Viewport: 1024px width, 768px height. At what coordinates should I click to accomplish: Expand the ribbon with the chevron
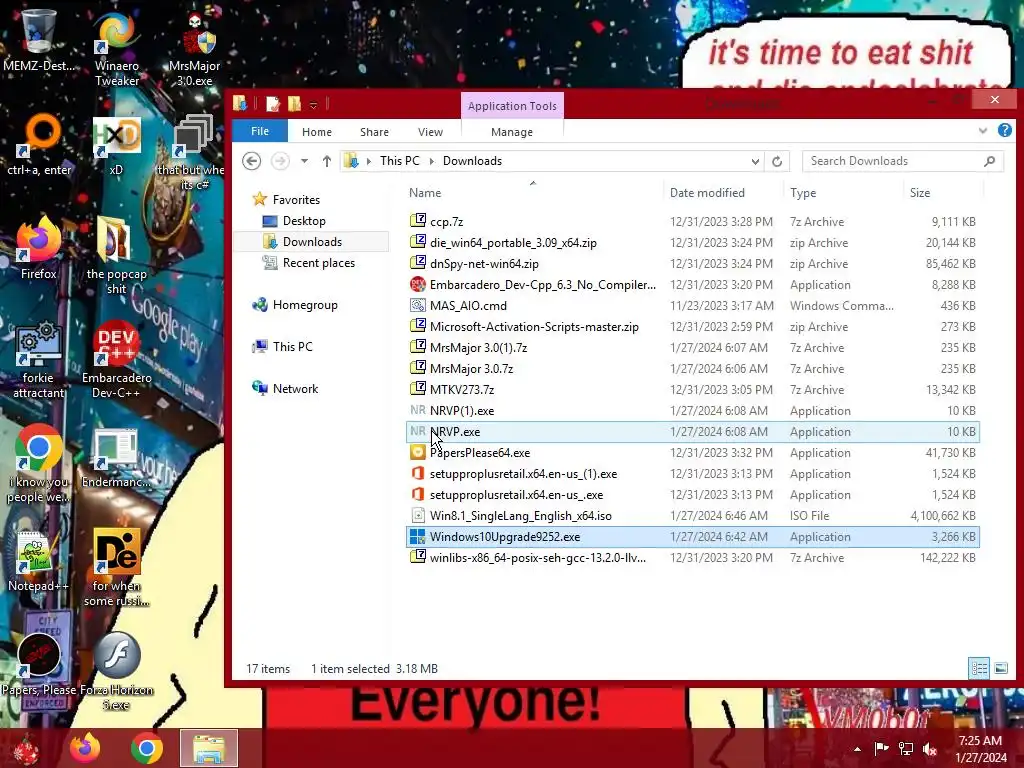point(983,131)
